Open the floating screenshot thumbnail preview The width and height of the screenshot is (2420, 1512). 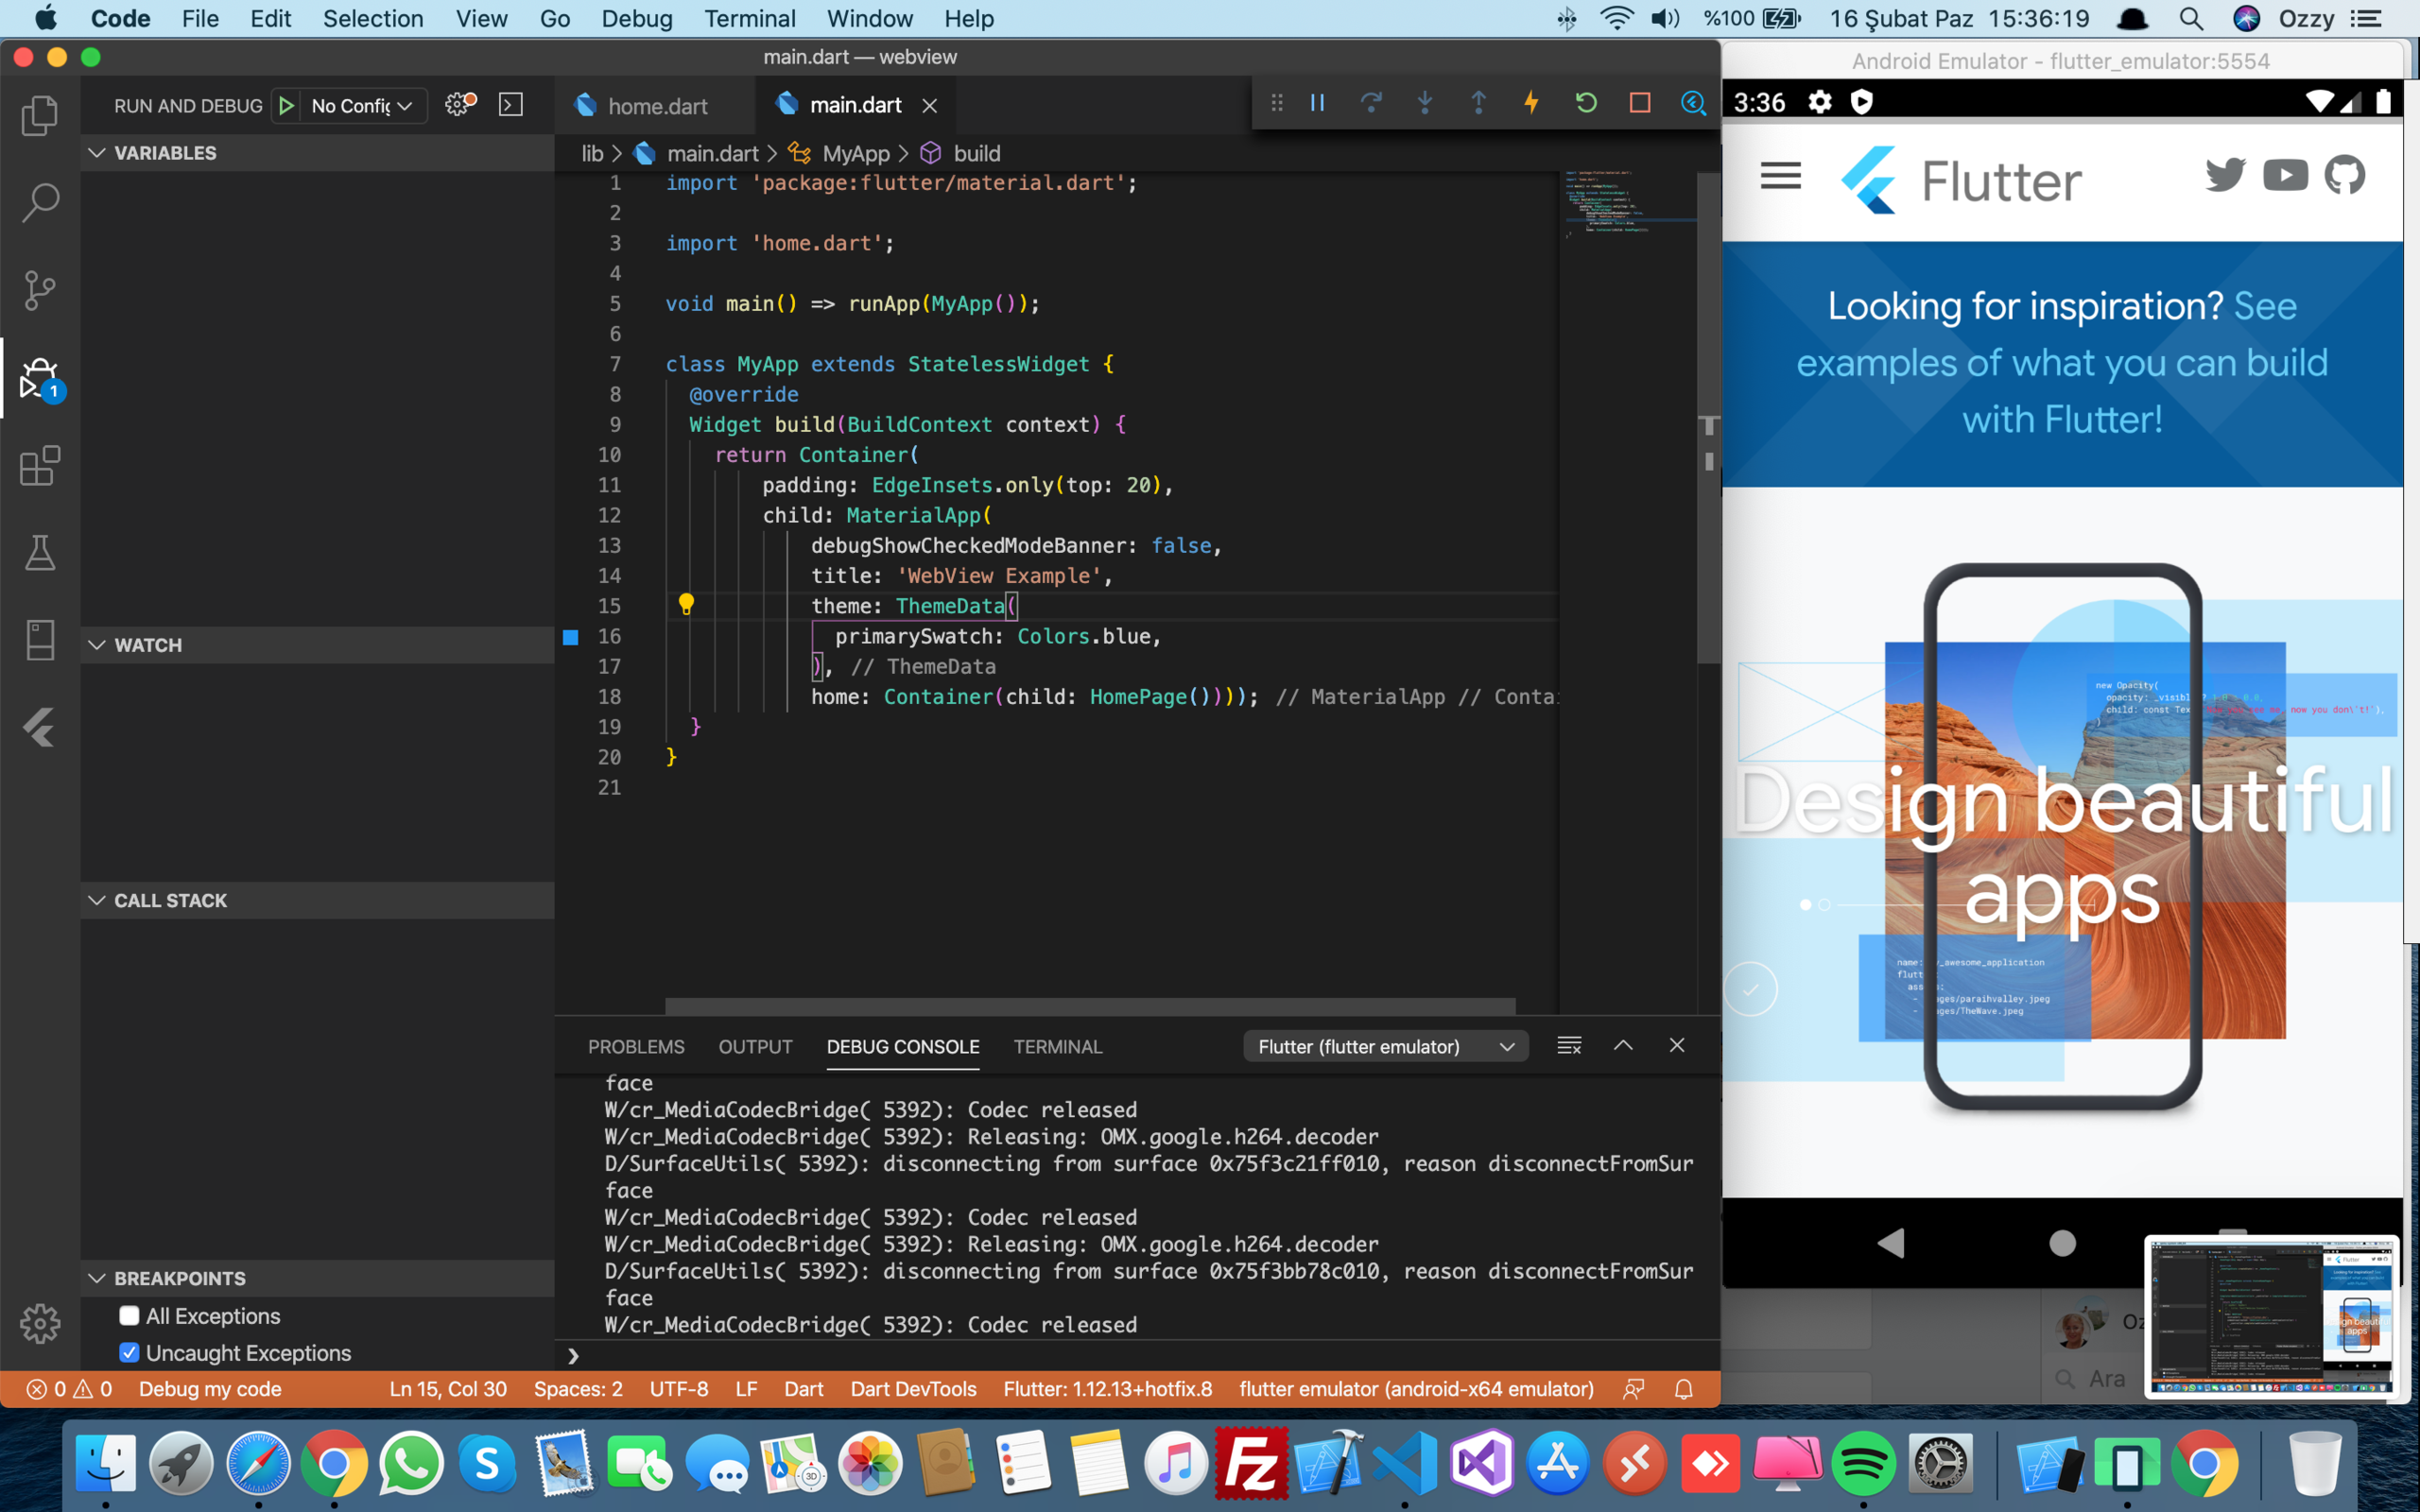tap(2271, 1315)
